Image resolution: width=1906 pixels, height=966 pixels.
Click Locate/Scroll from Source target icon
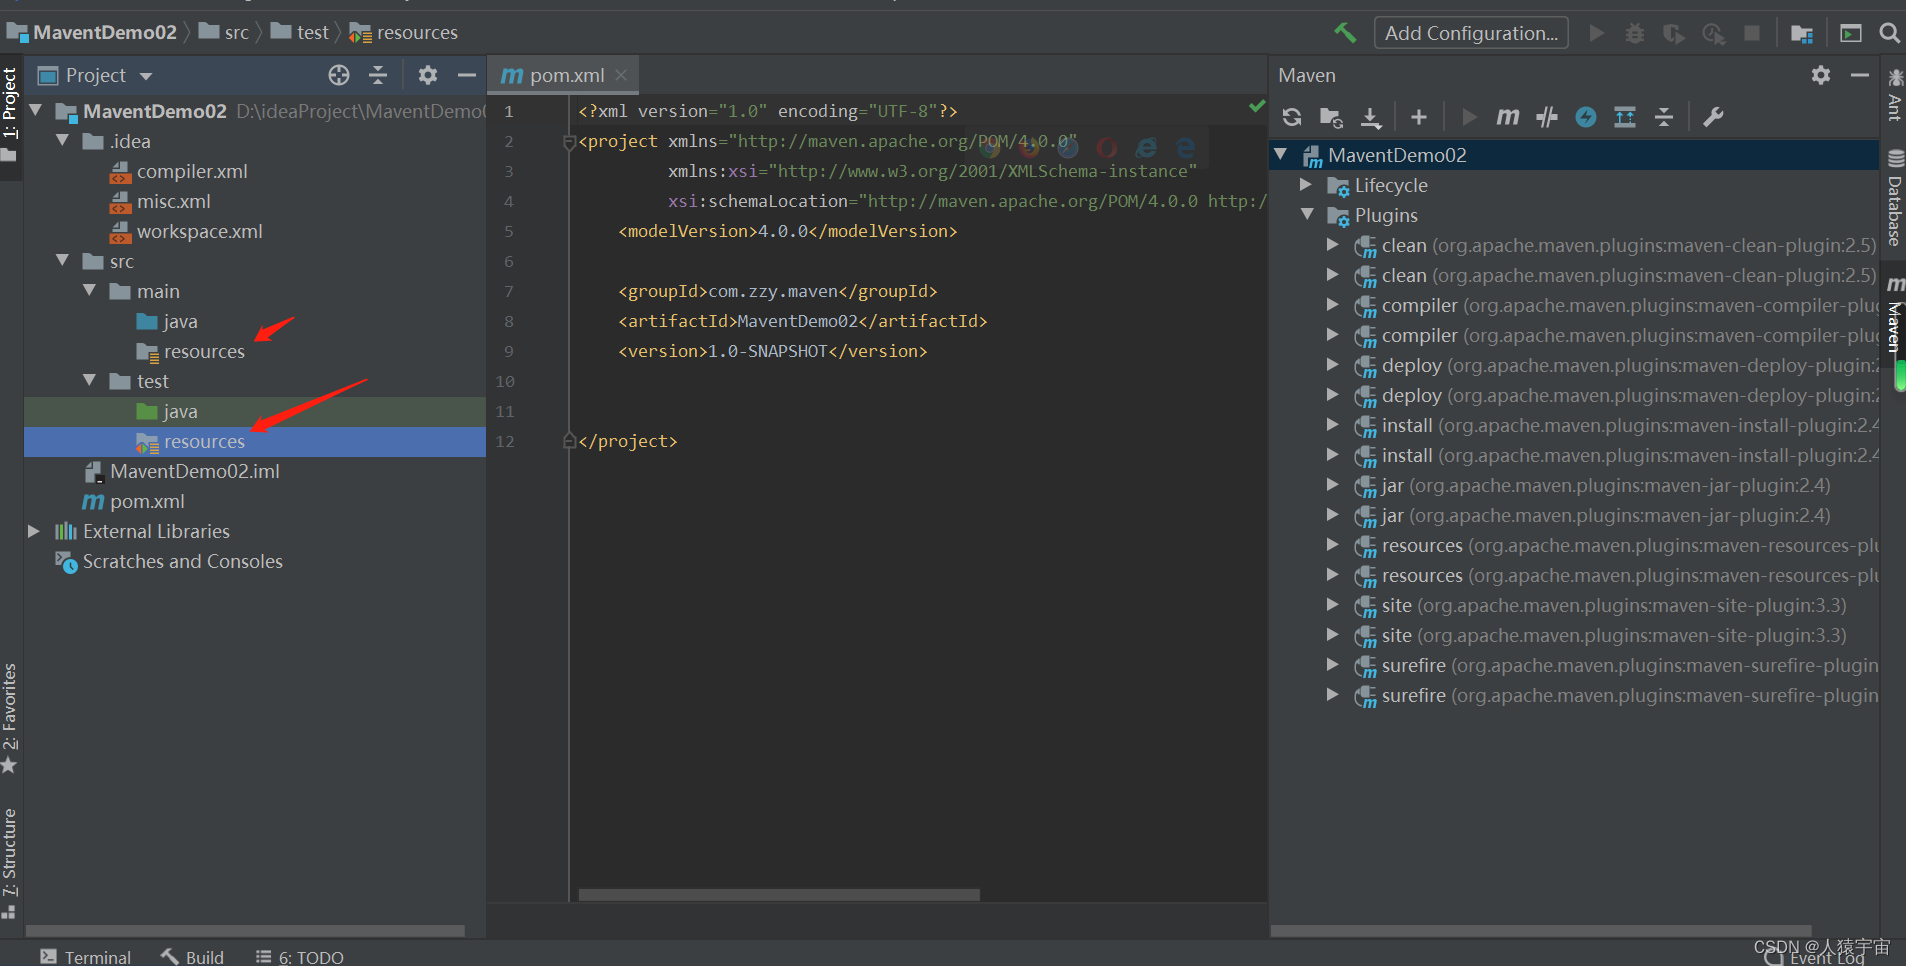coord(339,75)
